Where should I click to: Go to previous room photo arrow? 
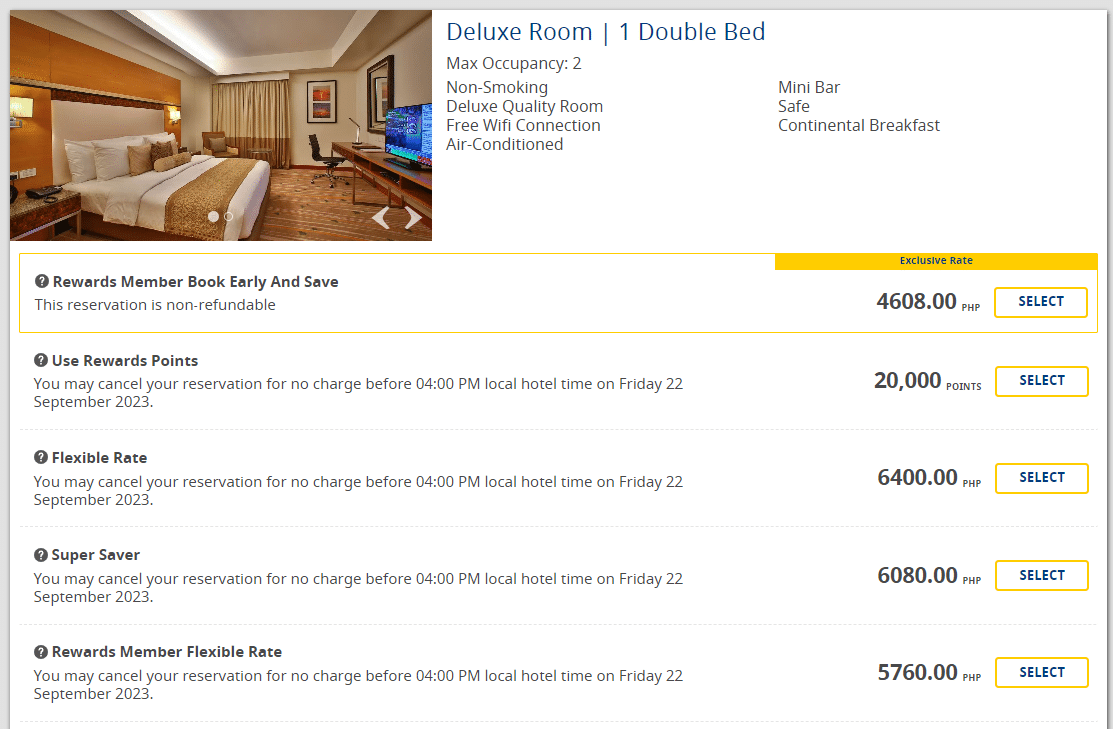coord(381,218)
